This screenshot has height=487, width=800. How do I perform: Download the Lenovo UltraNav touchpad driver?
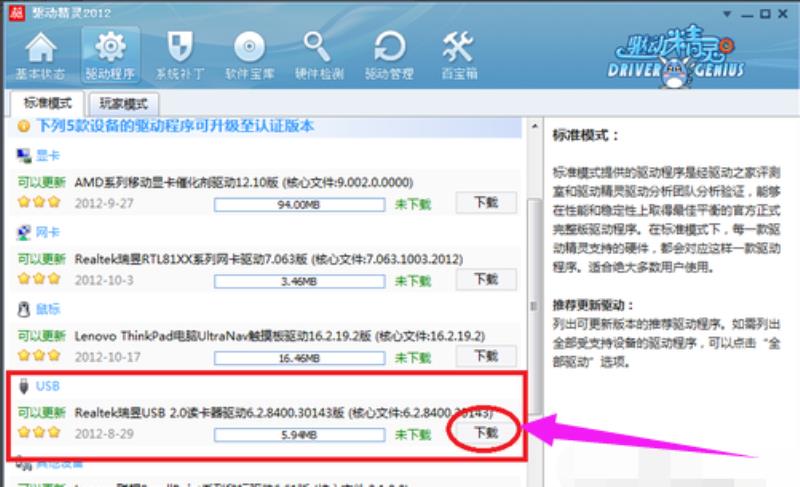[486, 356]
